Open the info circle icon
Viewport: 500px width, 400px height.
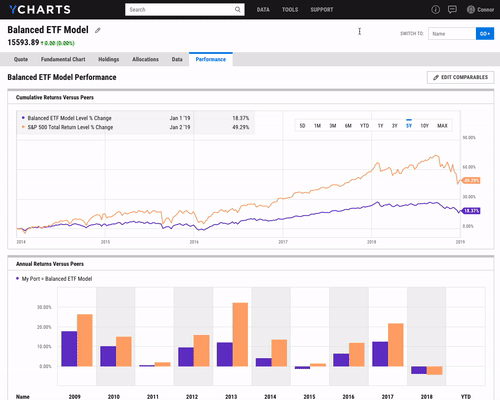[x=435, y=9]
